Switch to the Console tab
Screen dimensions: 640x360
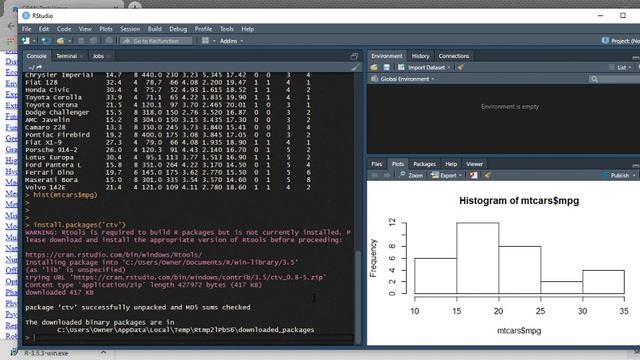[x=36, y=56]
